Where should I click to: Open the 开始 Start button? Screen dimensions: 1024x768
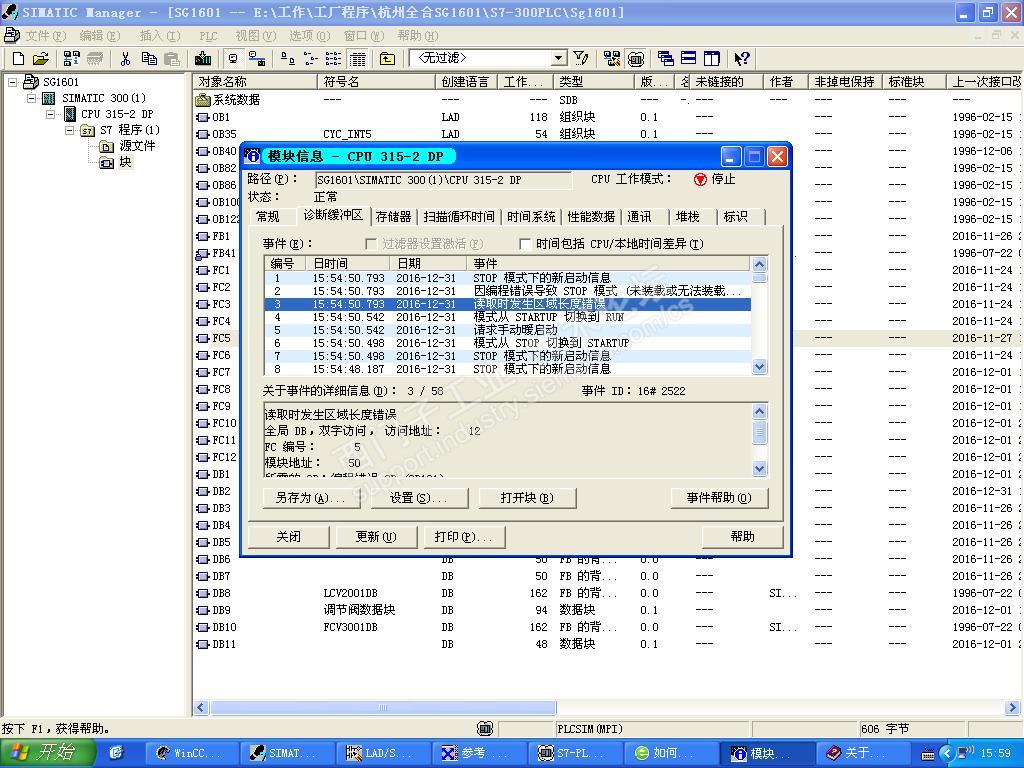48,753
